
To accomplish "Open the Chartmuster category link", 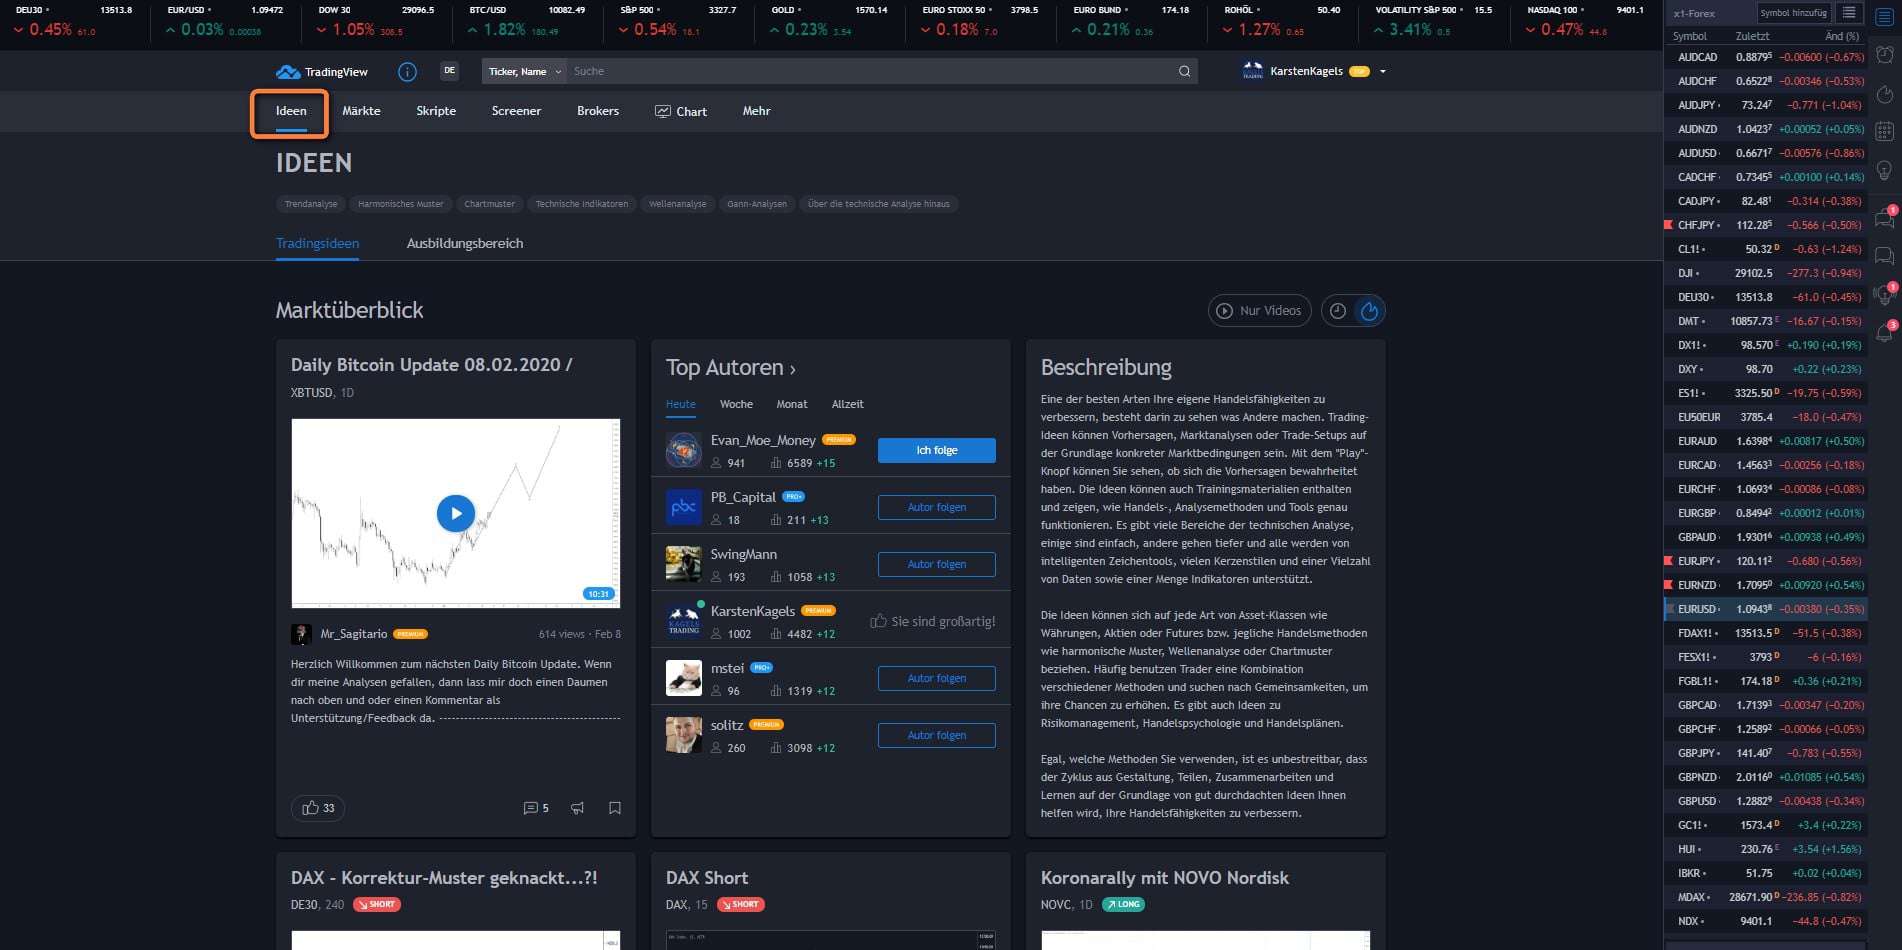I will [x=489, y=203].
